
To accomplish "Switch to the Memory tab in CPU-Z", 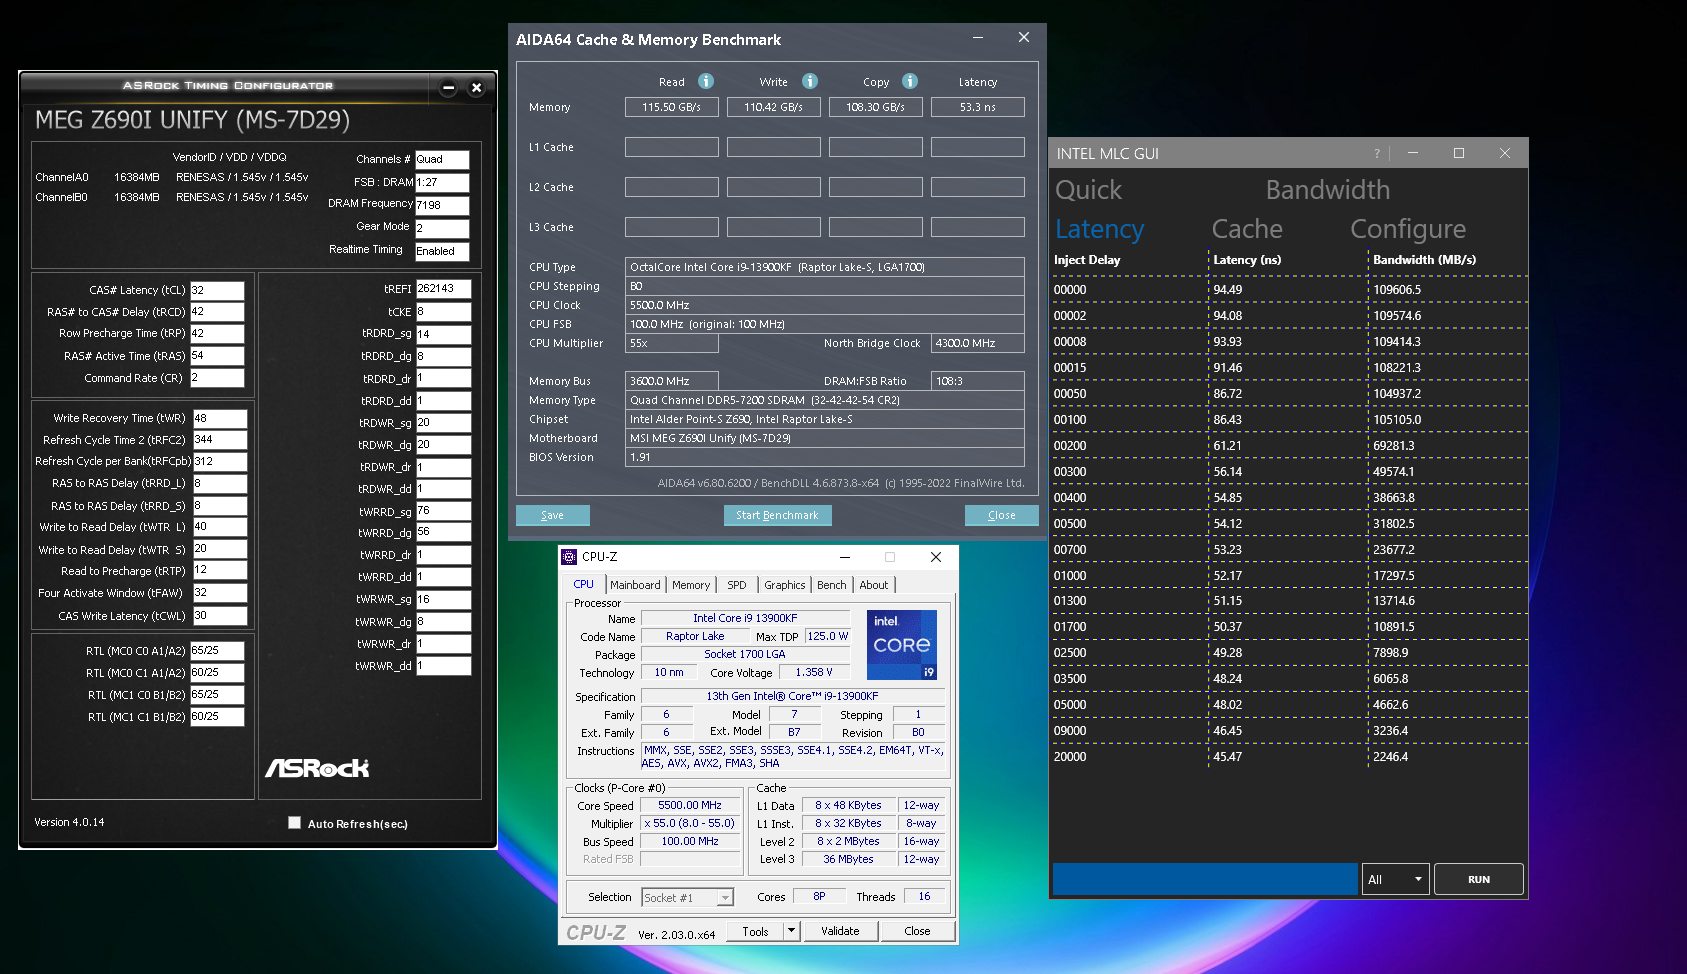I will coord(691,585).
